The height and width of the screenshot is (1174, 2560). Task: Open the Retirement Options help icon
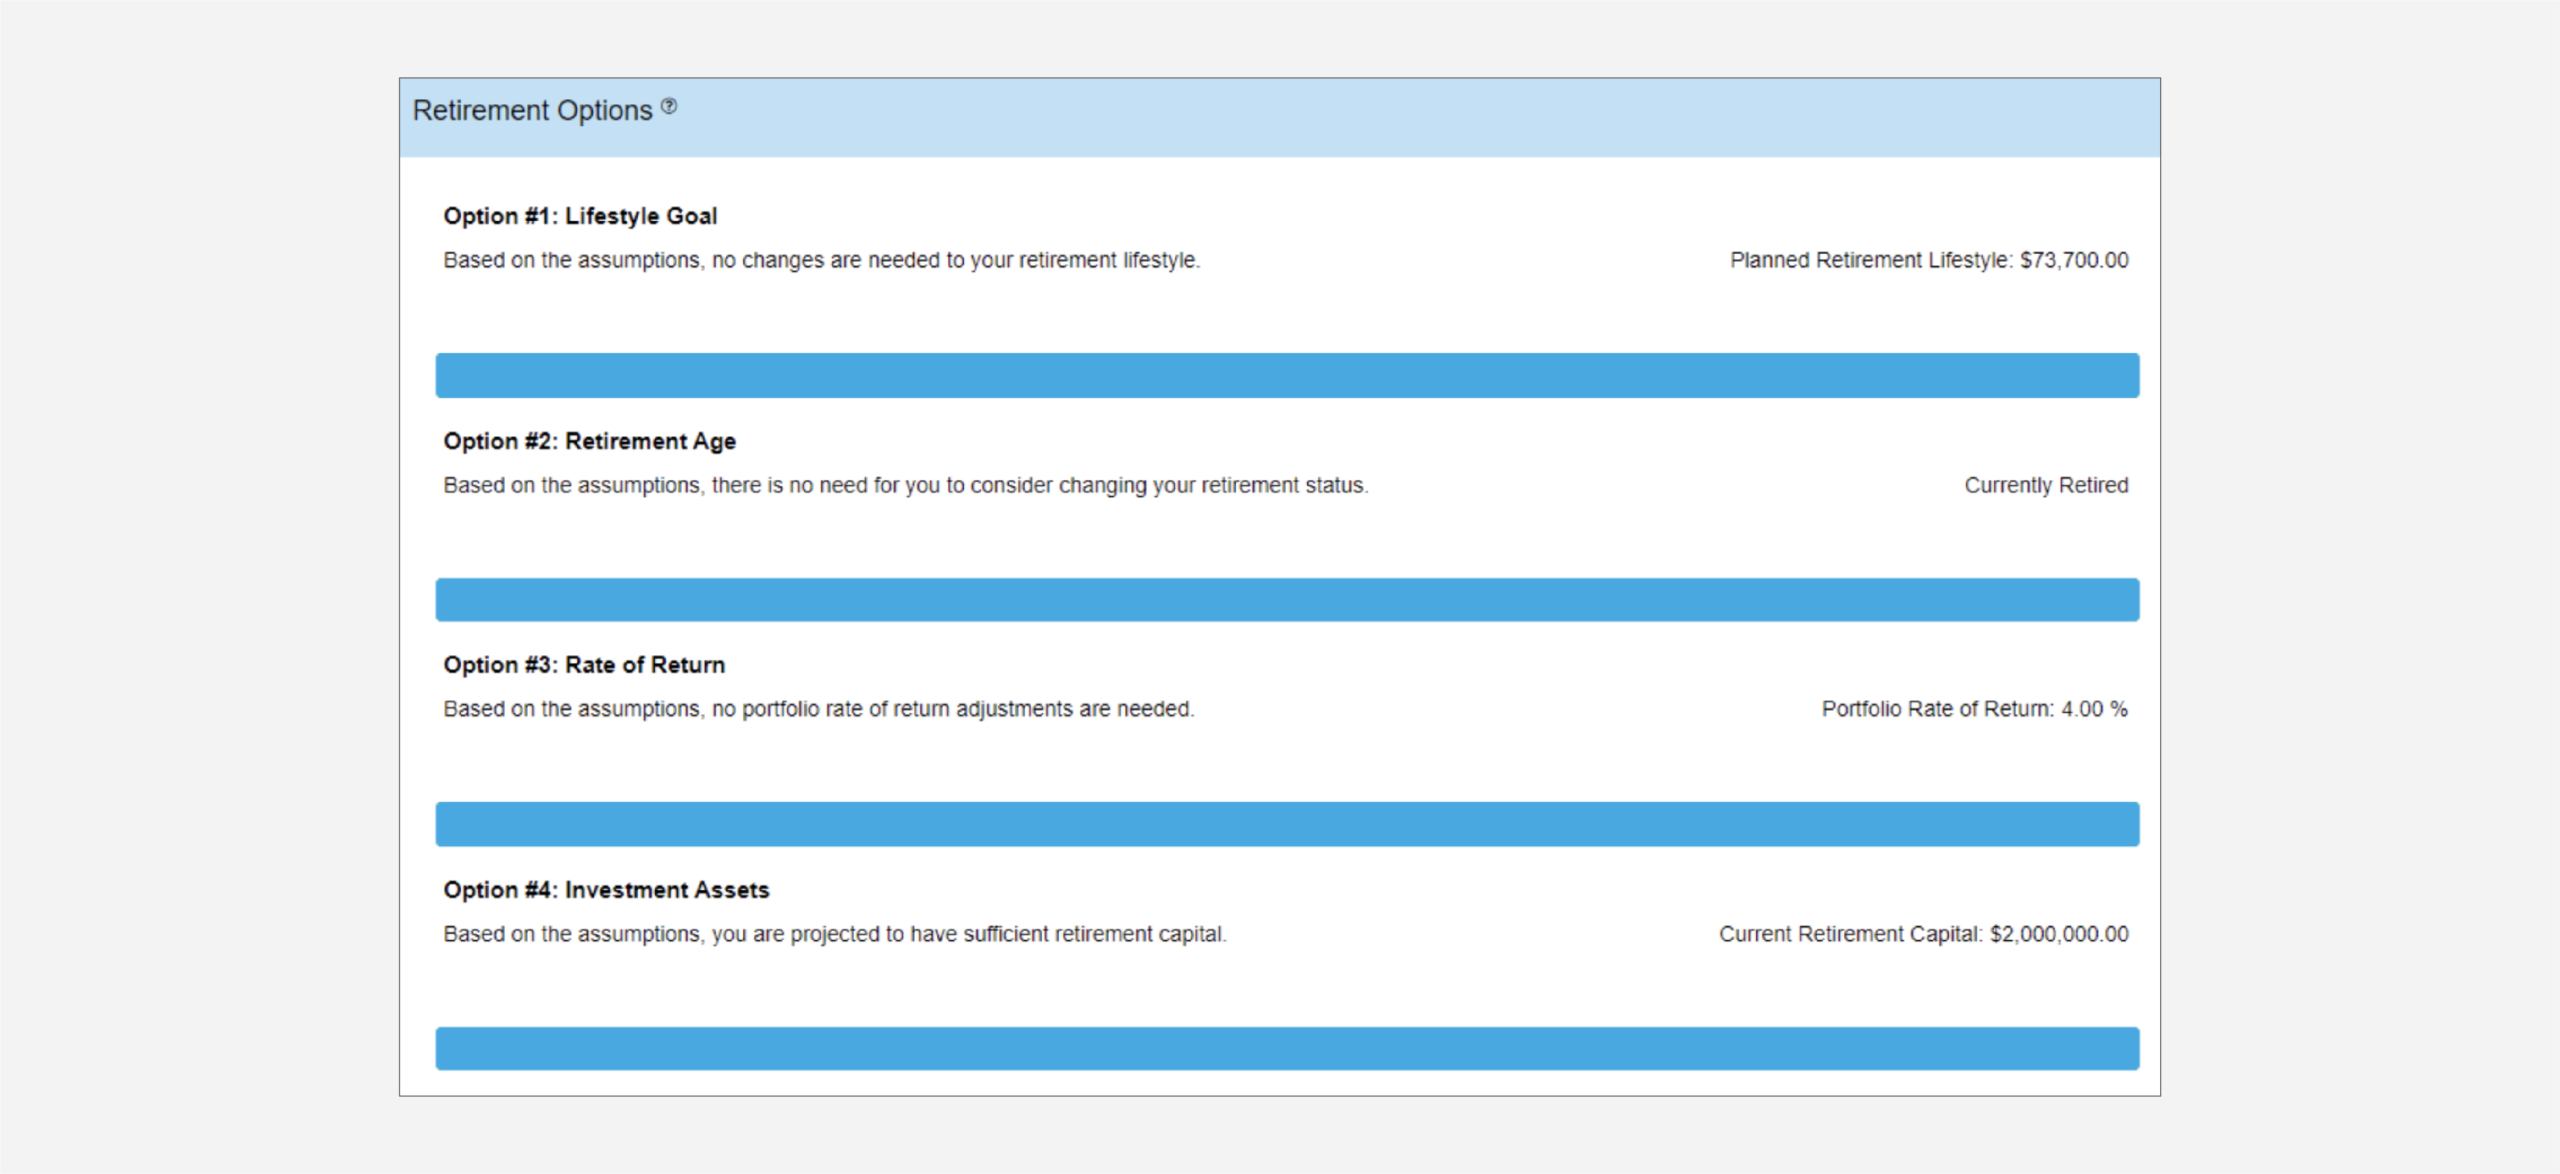coord(669,106)
